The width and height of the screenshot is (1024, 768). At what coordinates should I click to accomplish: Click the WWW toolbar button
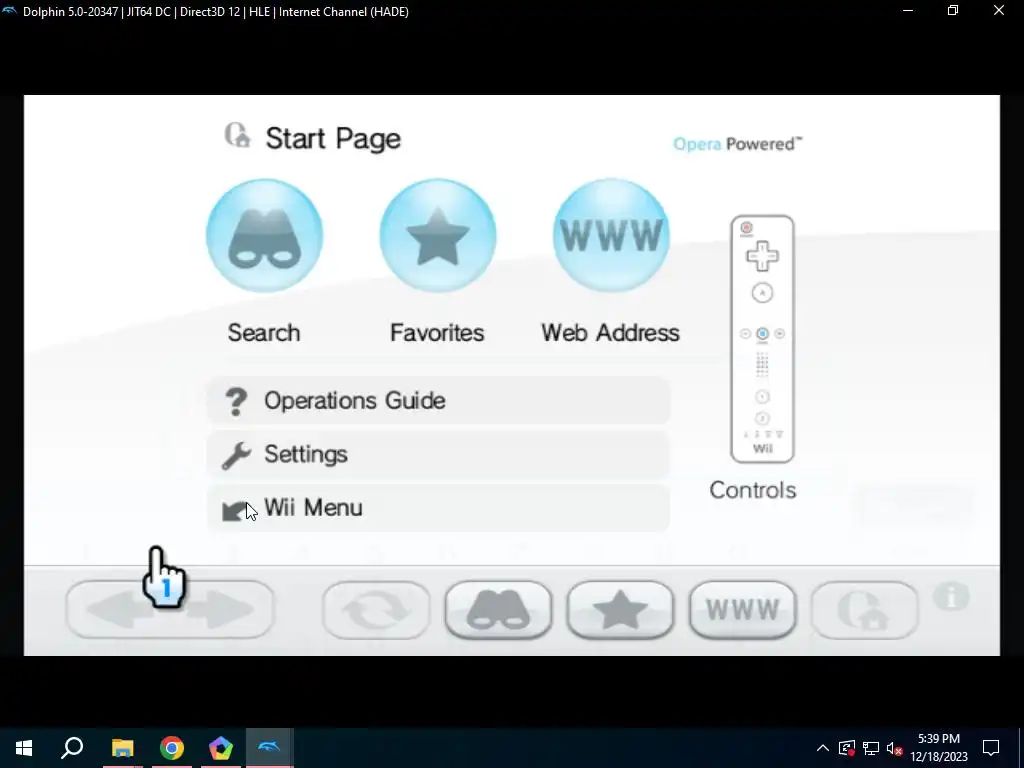[x=743, y=610]
